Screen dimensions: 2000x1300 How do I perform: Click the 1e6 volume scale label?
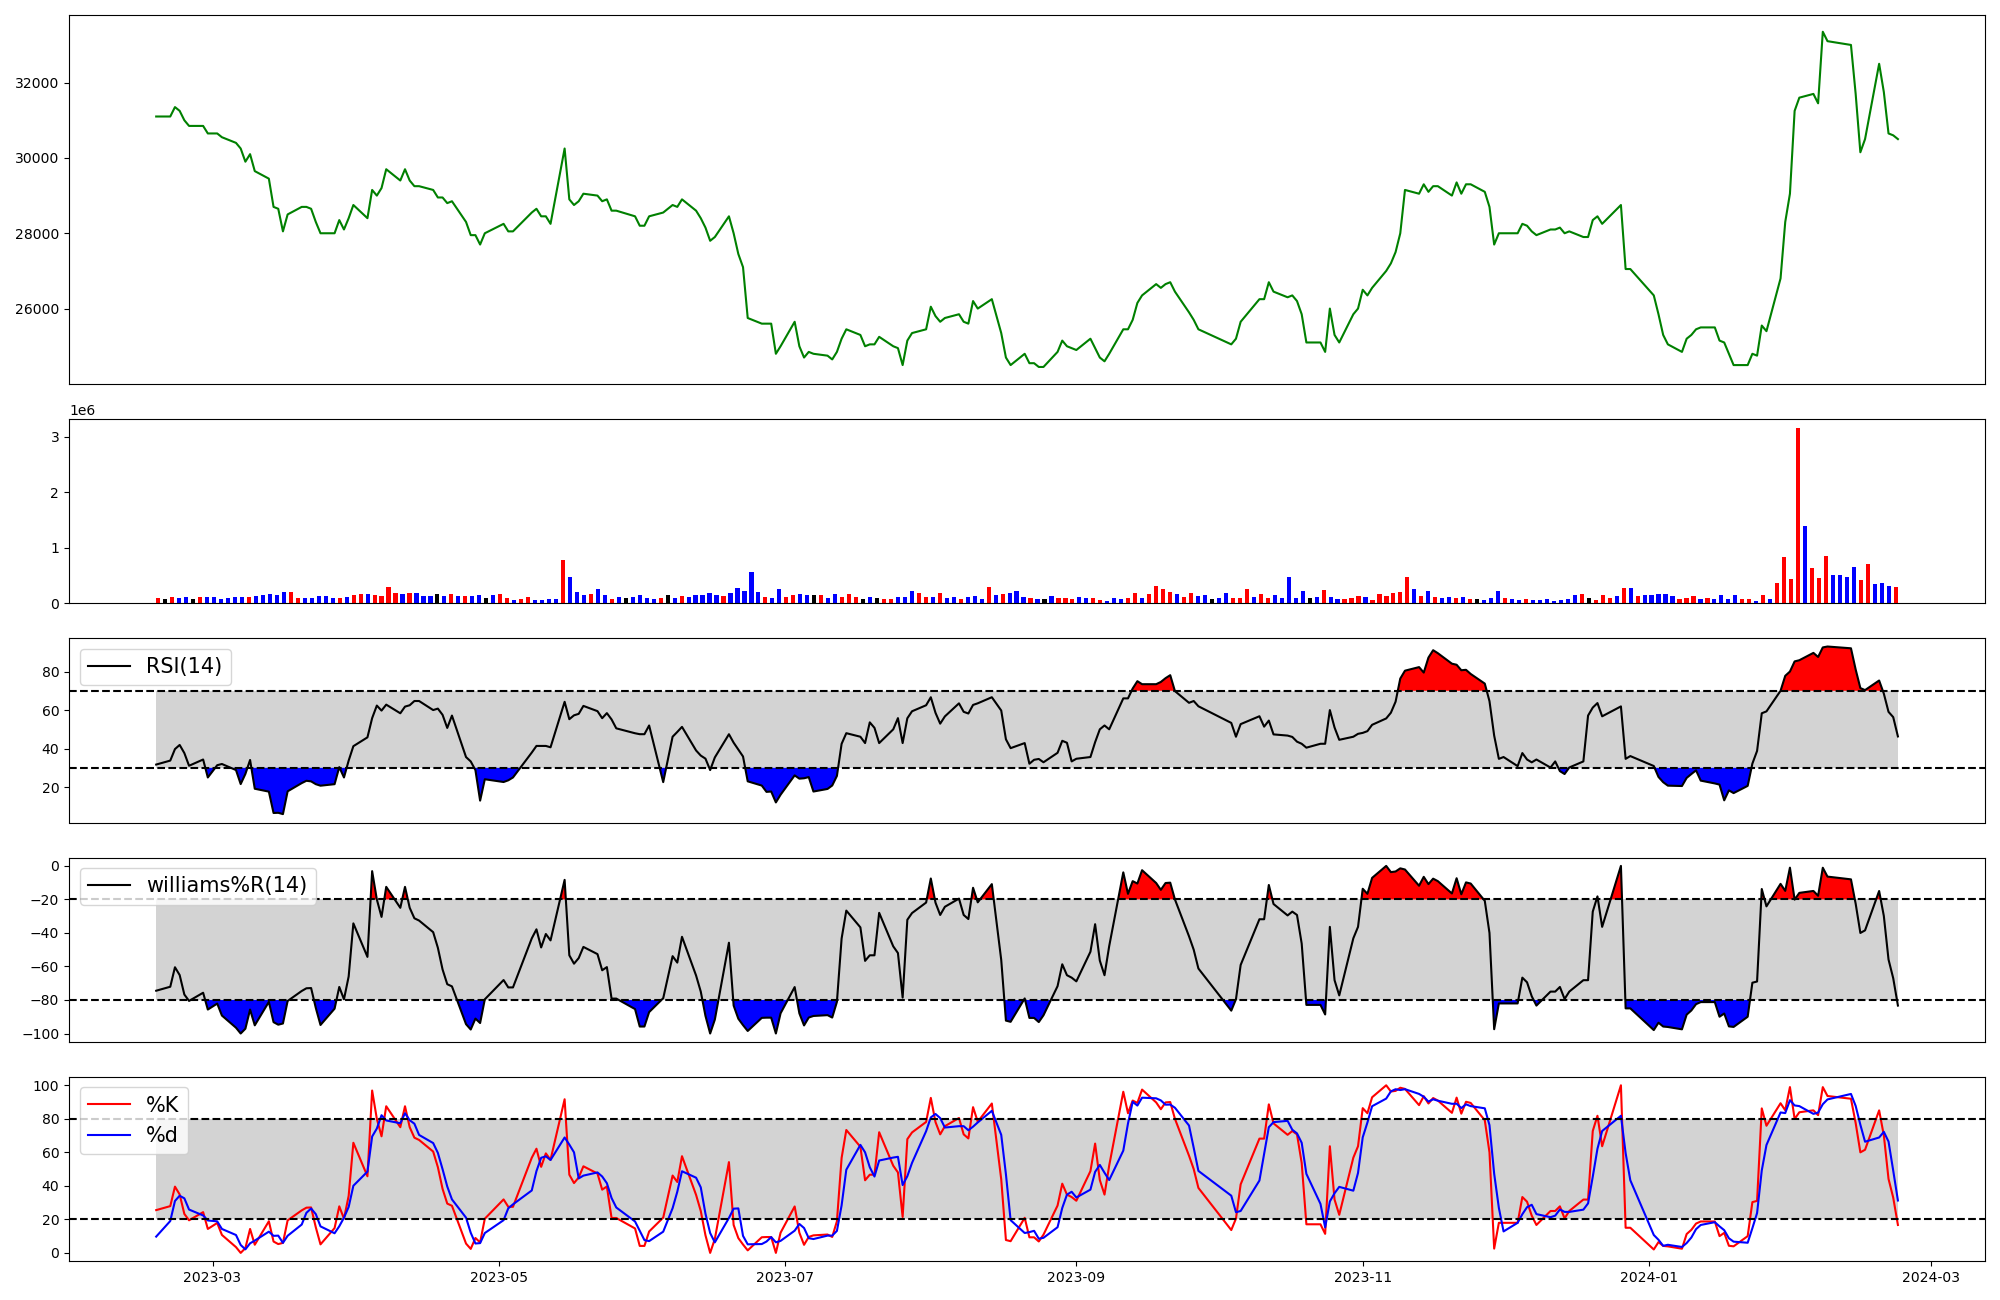pyautogui.click(x=82, y=411)
